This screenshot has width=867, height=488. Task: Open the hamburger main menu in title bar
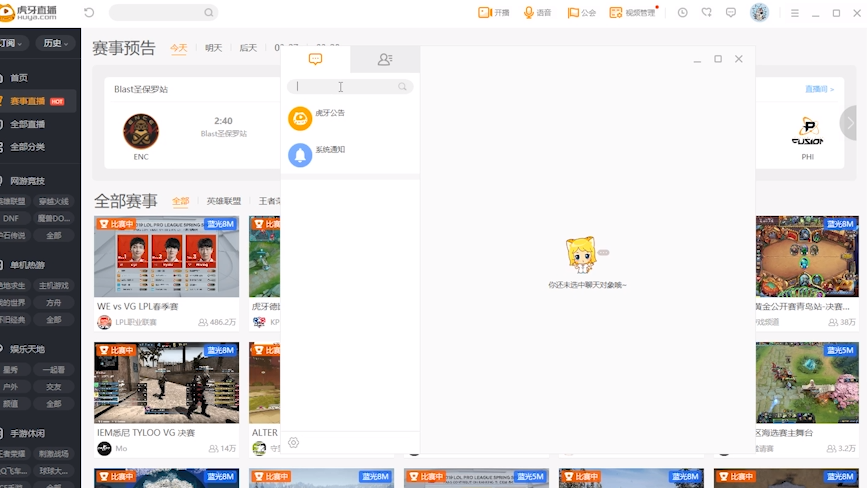[x=793, y=13]
